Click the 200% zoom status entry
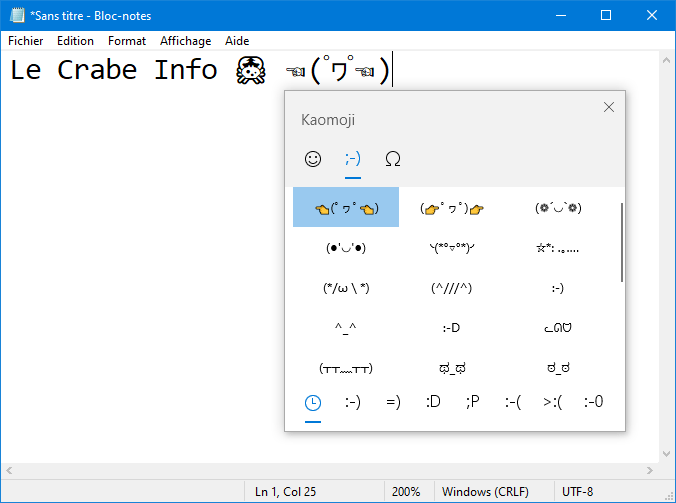This screenshot has width=676, height=503. (406, 492)
